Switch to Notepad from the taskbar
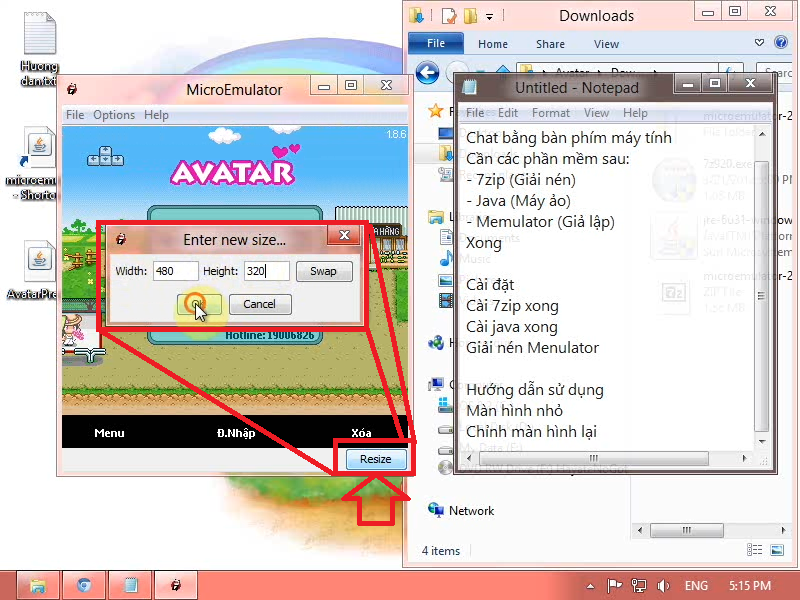 click(131, 585)
